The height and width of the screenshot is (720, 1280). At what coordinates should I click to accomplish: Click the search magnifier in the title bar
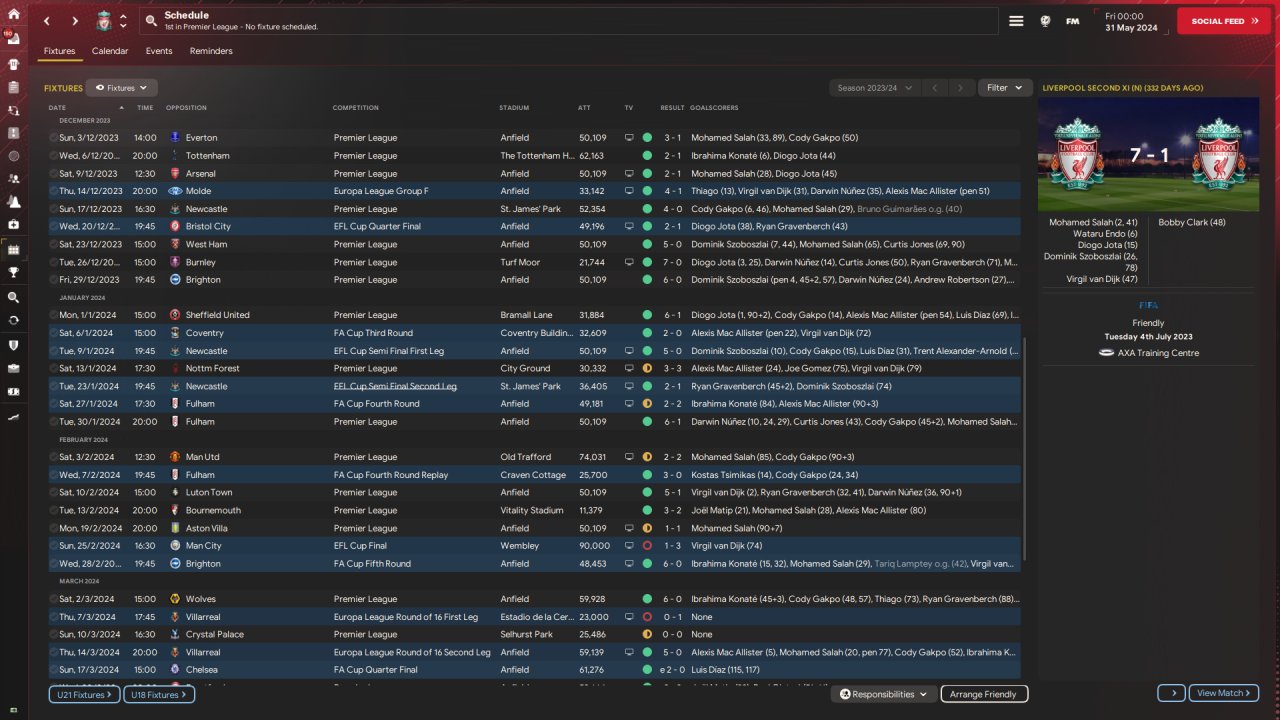coord(150,21)
